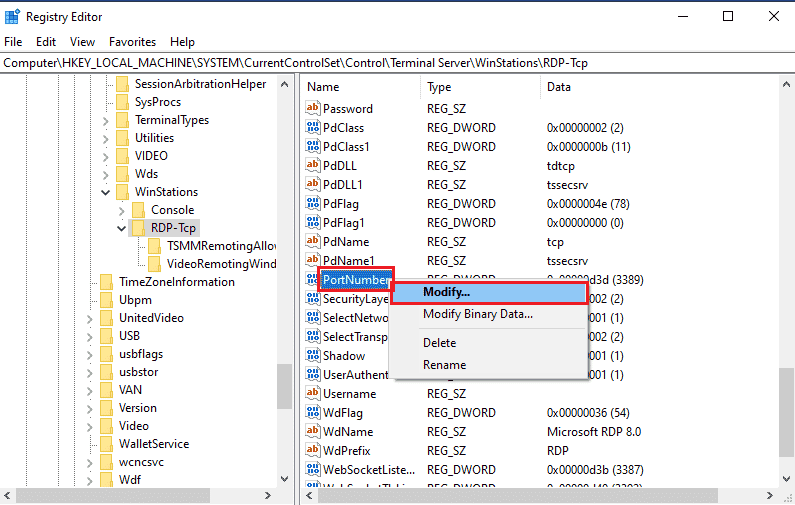Expand the Console tree node

(x=121, y=210)
